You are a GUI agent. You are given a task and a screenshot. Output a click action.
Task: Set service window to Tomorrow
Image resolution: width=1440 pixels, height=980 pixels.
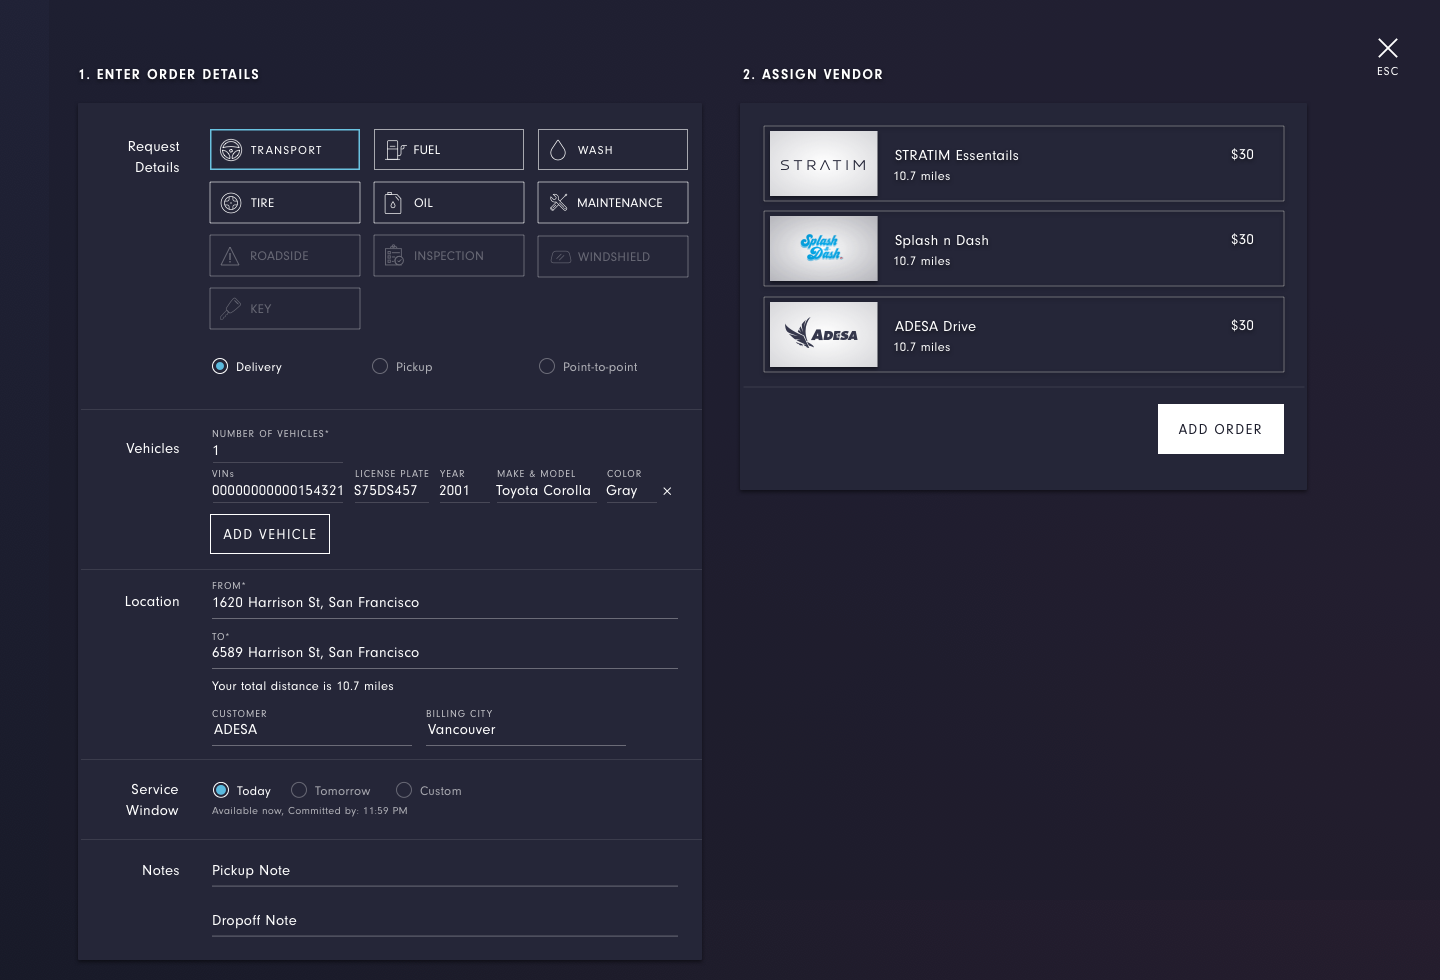299,790
